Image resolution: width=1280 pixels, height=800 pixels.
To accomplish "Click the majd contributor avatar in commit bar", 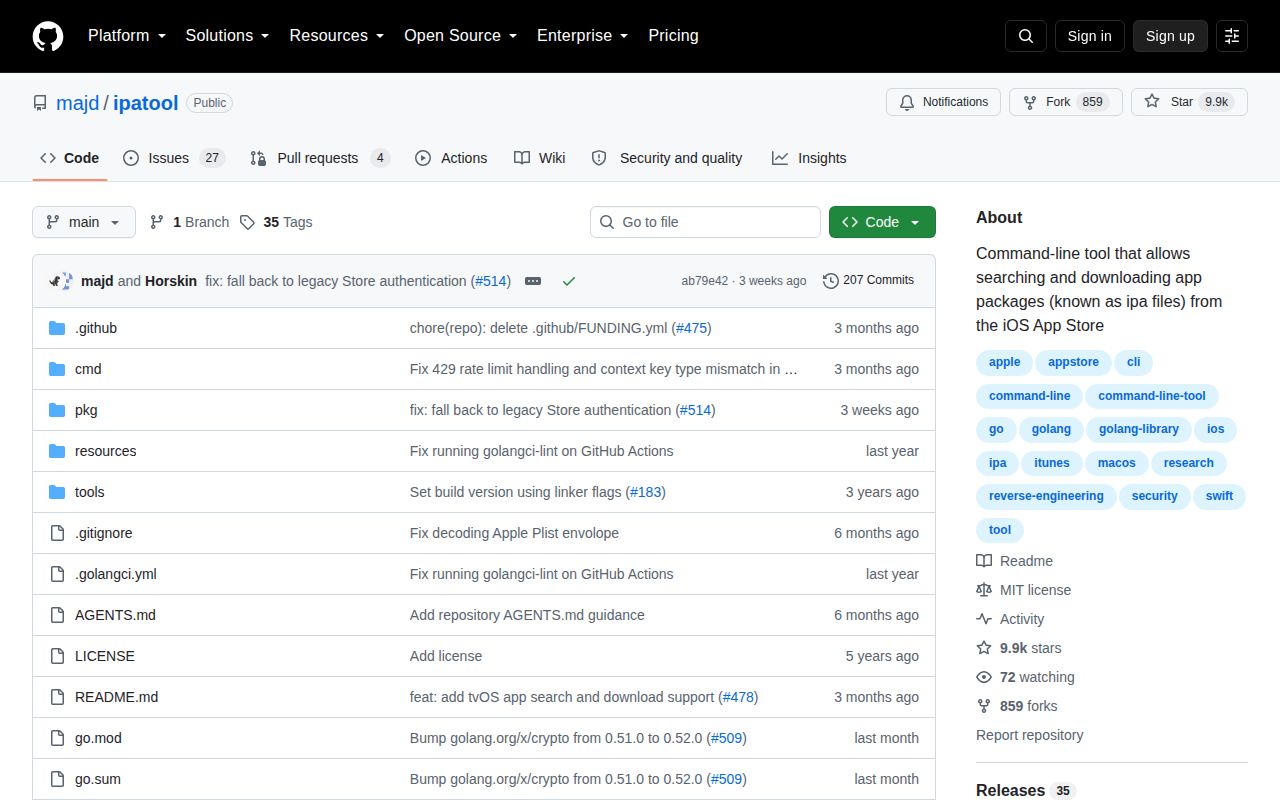I will tap(56, 281).
